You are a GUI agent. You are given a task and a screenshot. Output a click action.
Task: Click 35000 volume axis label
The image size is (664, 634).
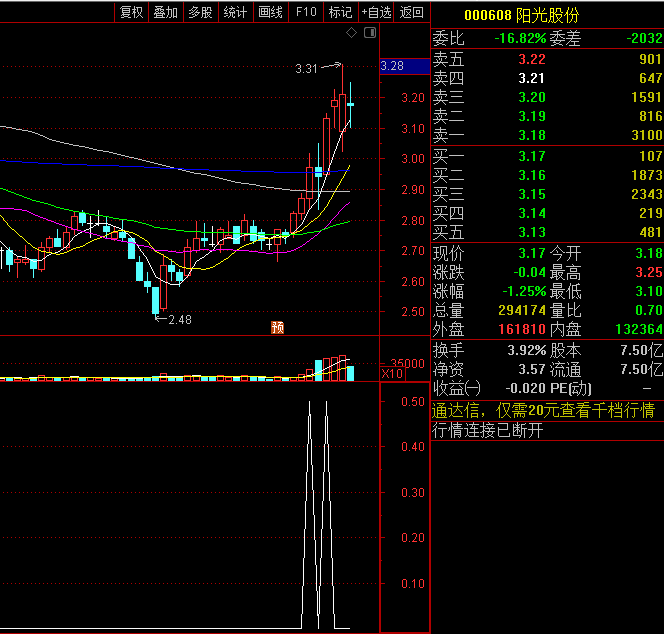click(407, 363)
